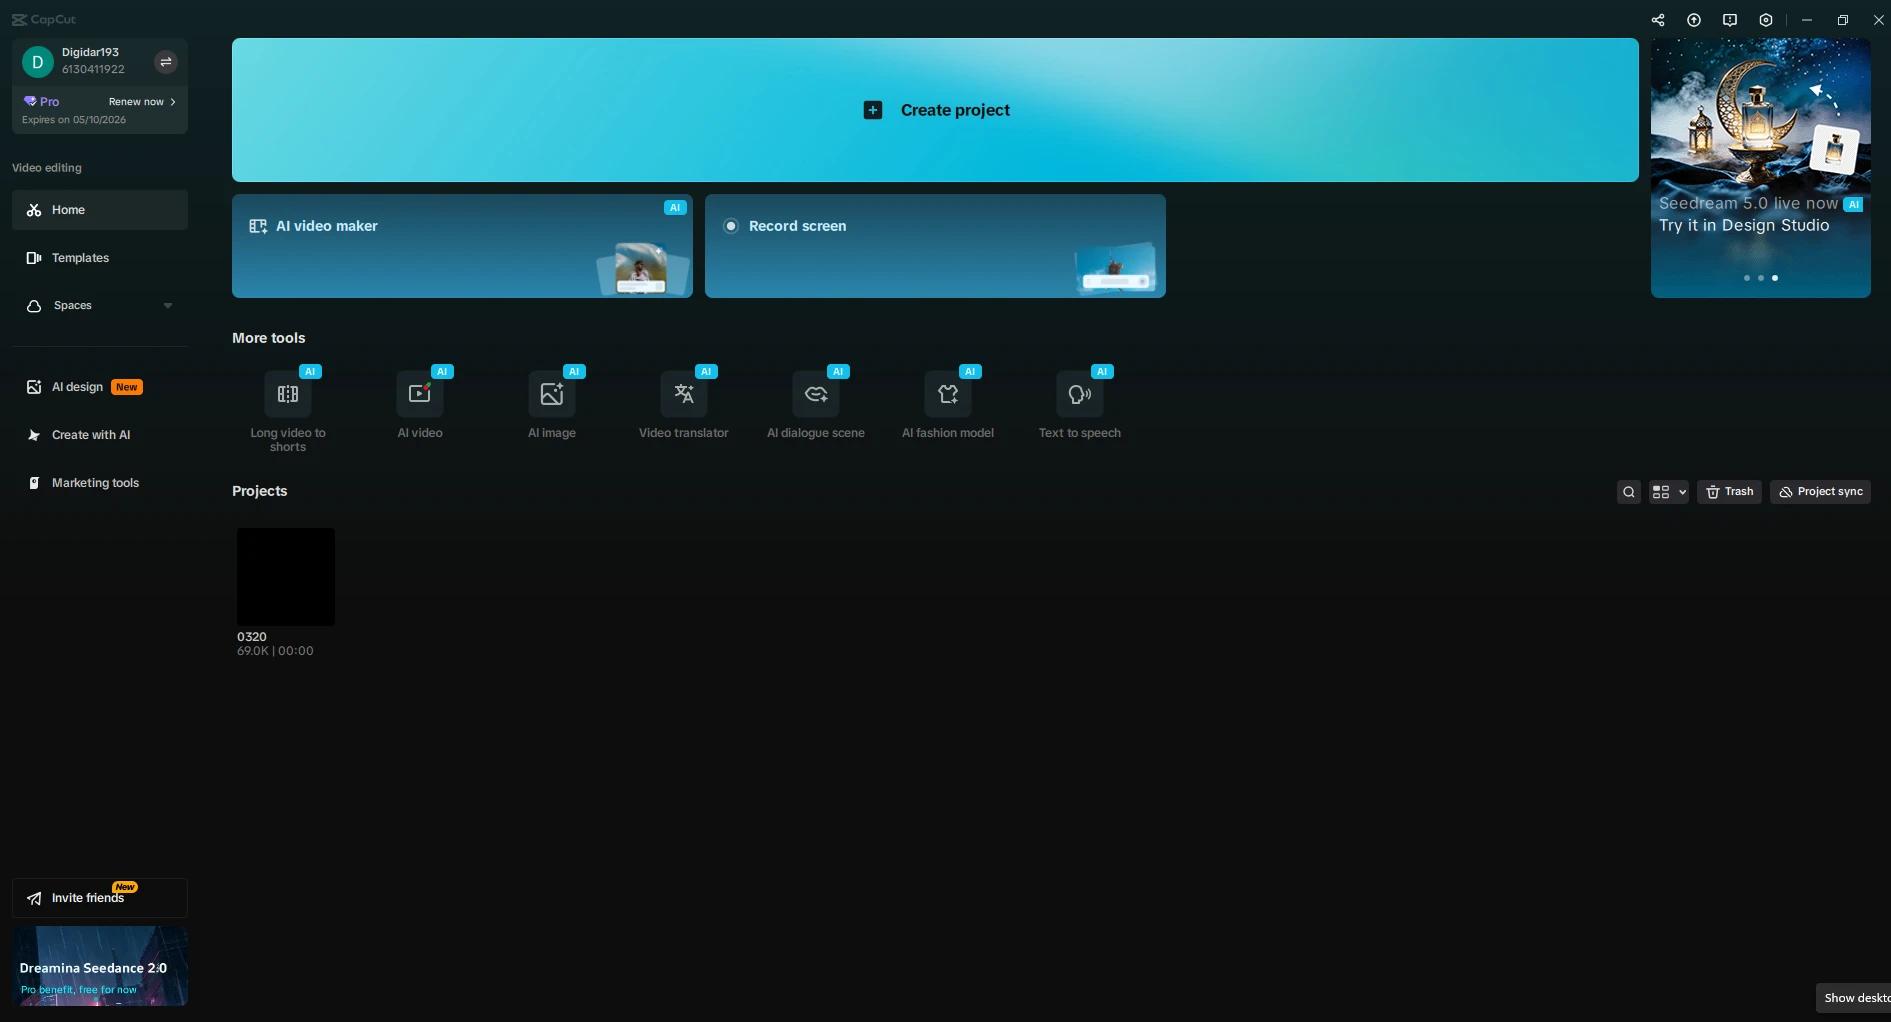
Task: Close the CapCut window
Action: click(1879, 20)
